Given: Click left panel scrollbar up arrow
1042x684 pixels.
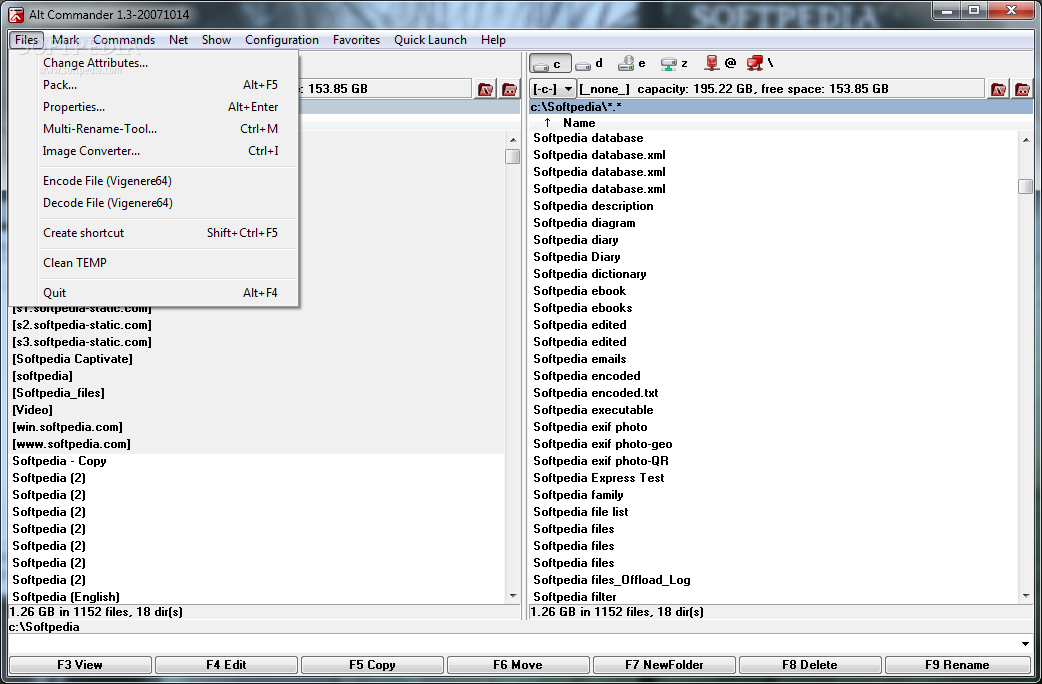Looking at the screenshot, I should (512, 140).
